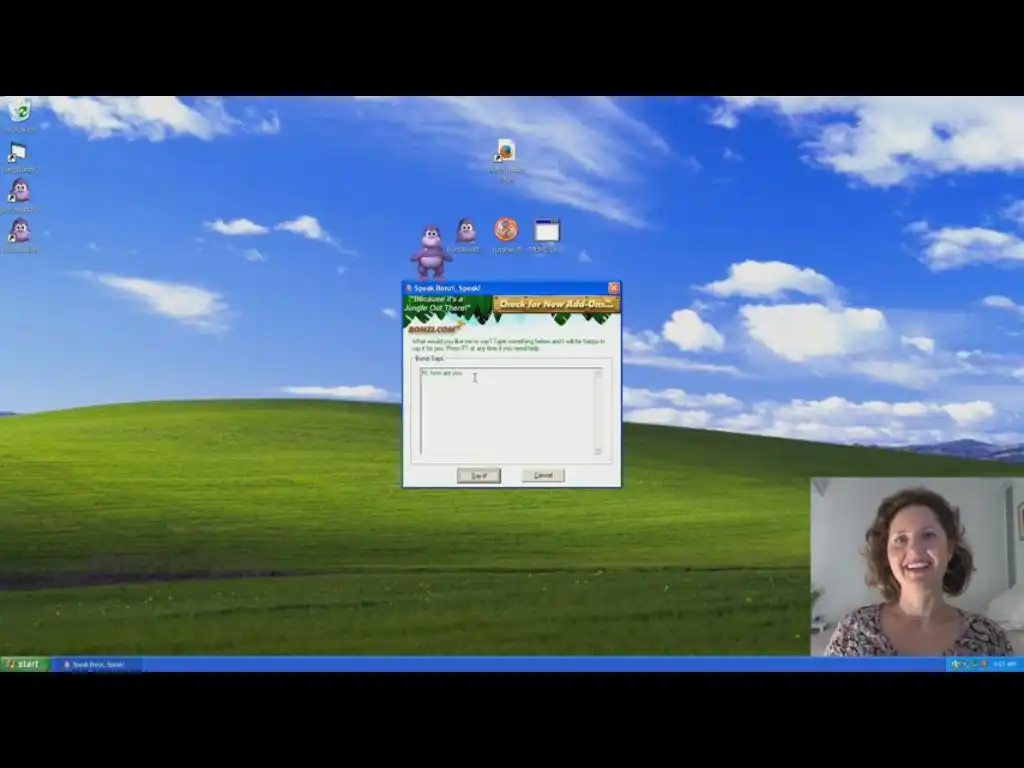
Task: Click the Check for New Add-Ons banner
Action: (556, 304)
